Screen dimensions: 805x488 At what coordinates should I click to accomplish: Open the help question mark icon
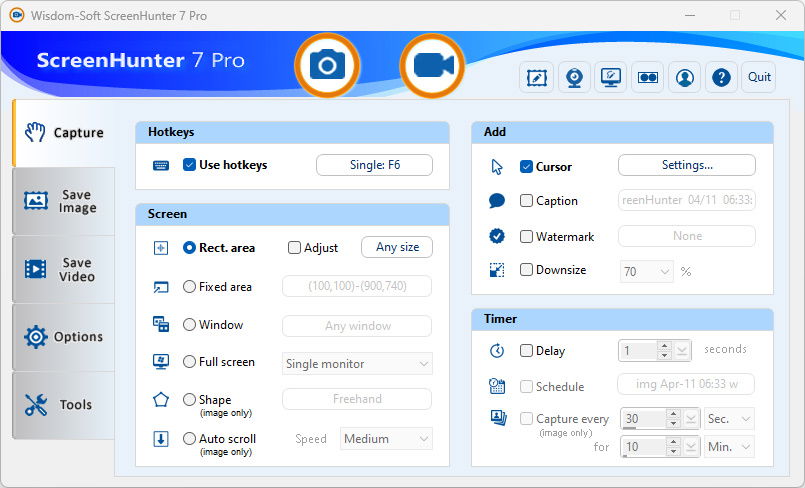point(721,77)
